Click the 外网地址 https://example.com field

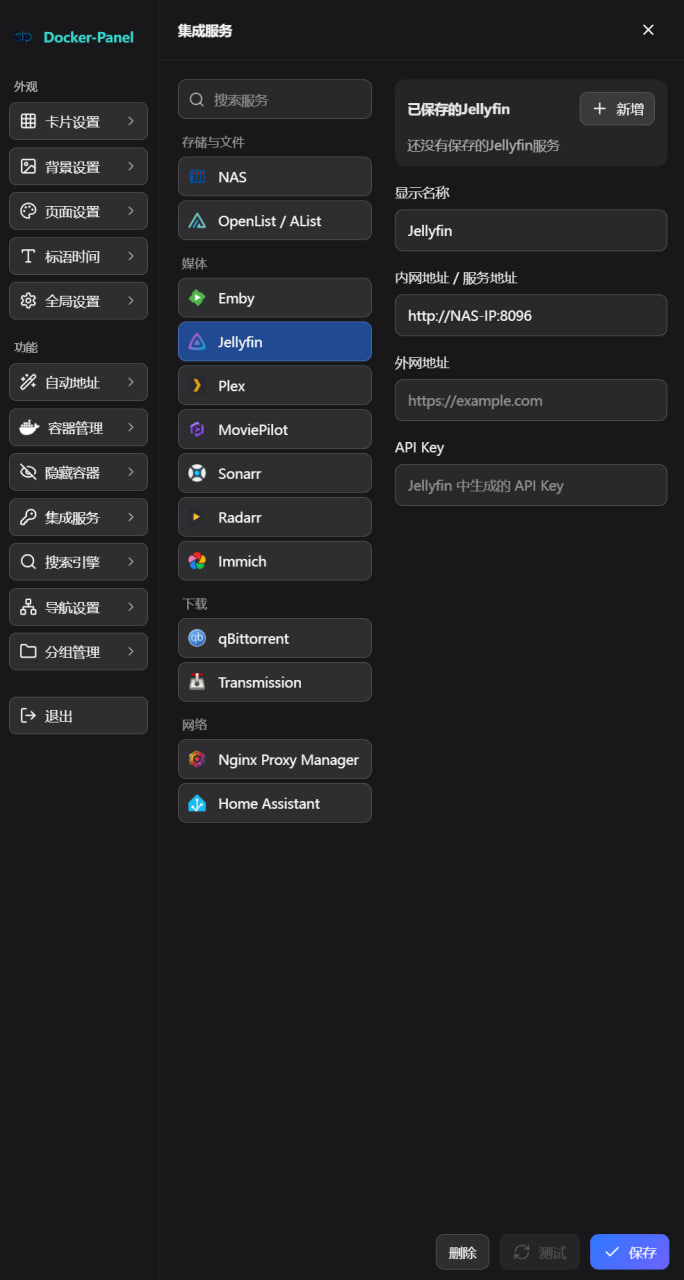coord(531,400)
